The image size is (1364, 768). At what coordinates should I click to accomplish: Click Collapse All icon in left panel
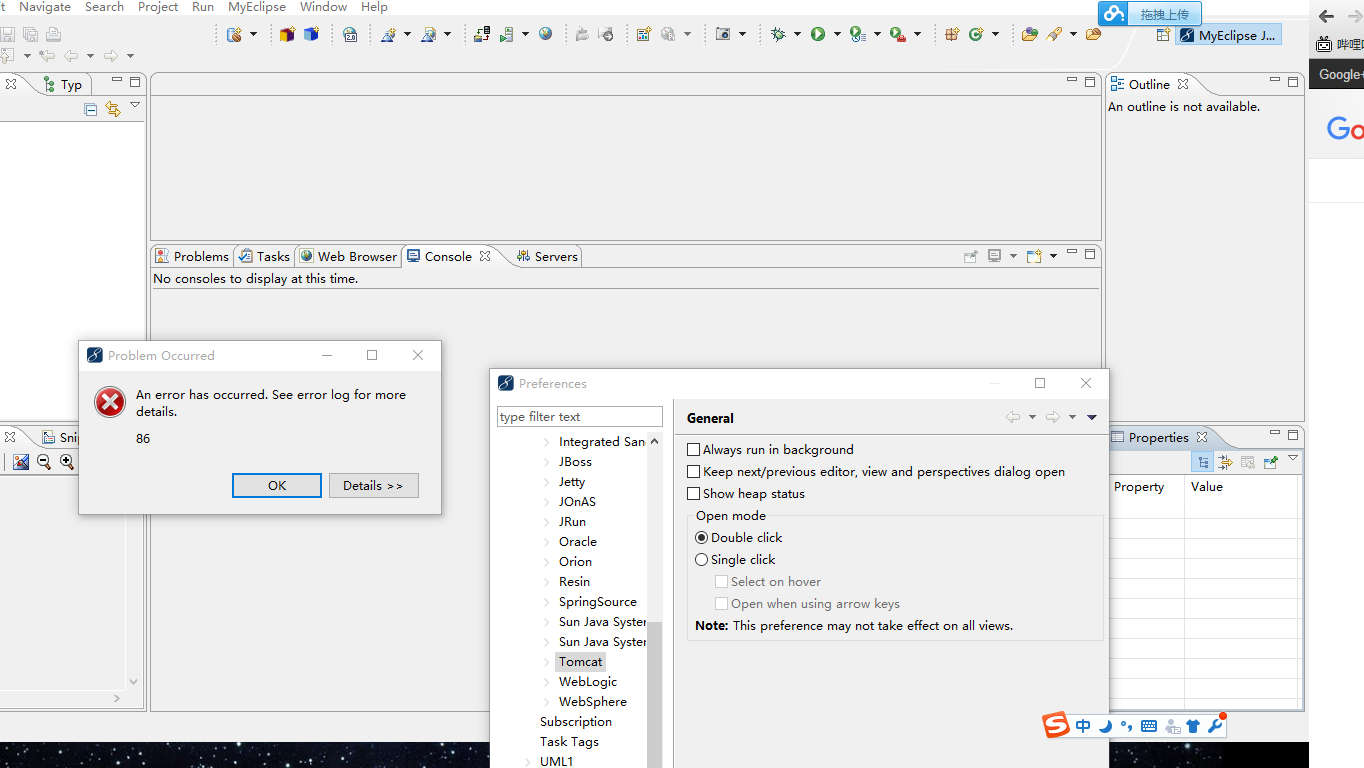[x=91, y=109]
